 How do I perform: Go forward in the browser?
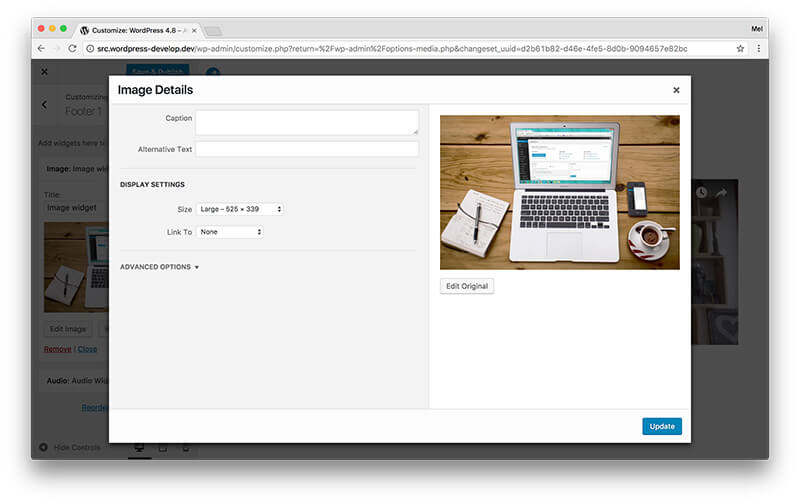click(x=57, y=48)
